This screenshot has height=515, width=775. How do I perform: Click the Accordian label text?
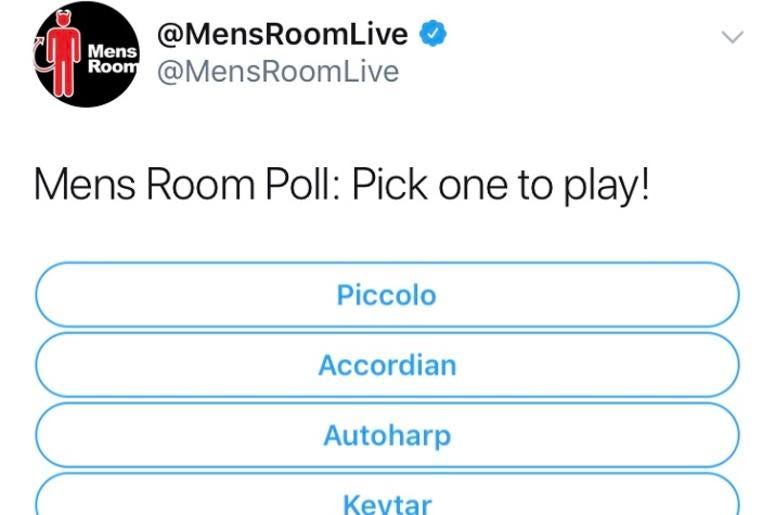[x=387, y=365]
